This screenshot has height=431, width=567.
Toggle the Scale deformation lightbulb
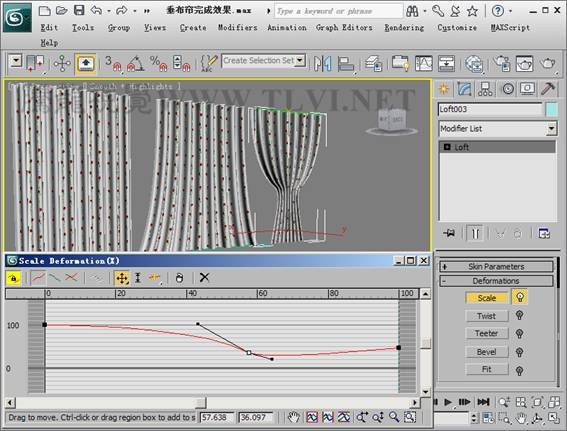(520, 298)
